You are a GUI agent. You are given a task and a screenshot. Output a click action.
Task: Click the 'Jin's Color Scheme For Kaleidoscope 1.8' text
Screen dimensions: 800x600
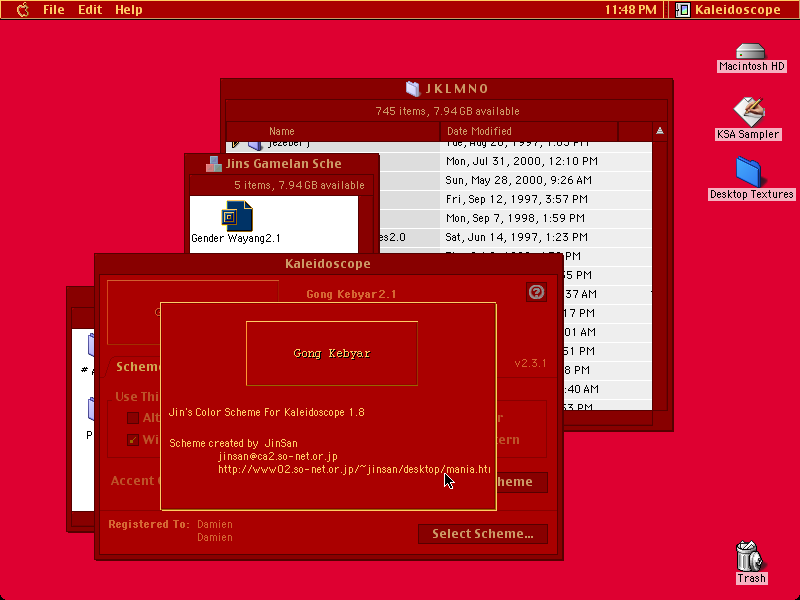click(267, 412)
